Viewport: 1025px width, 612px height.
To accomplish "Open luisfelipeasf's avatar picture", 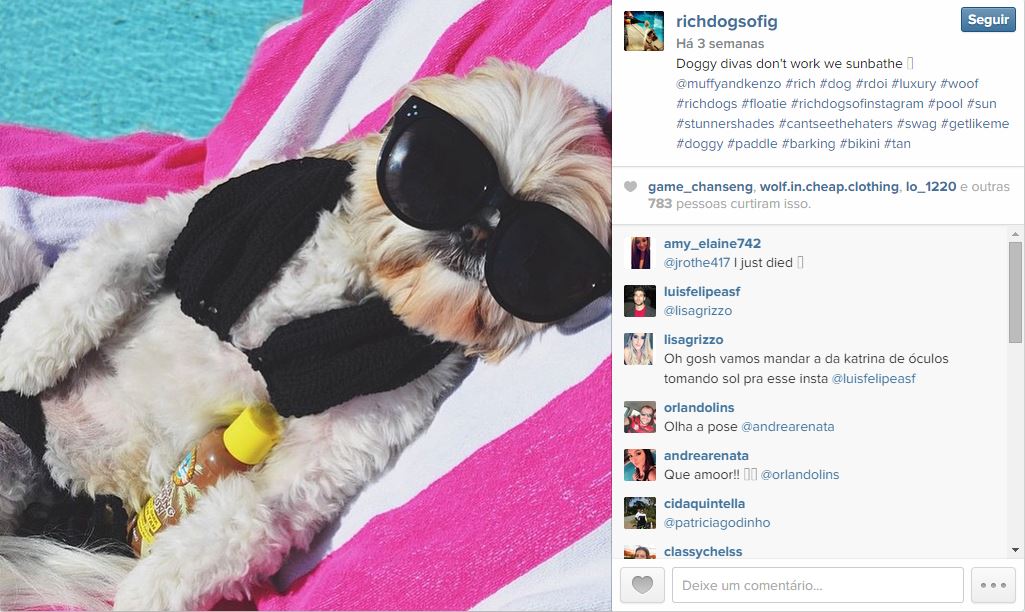I will click(640, 301).
